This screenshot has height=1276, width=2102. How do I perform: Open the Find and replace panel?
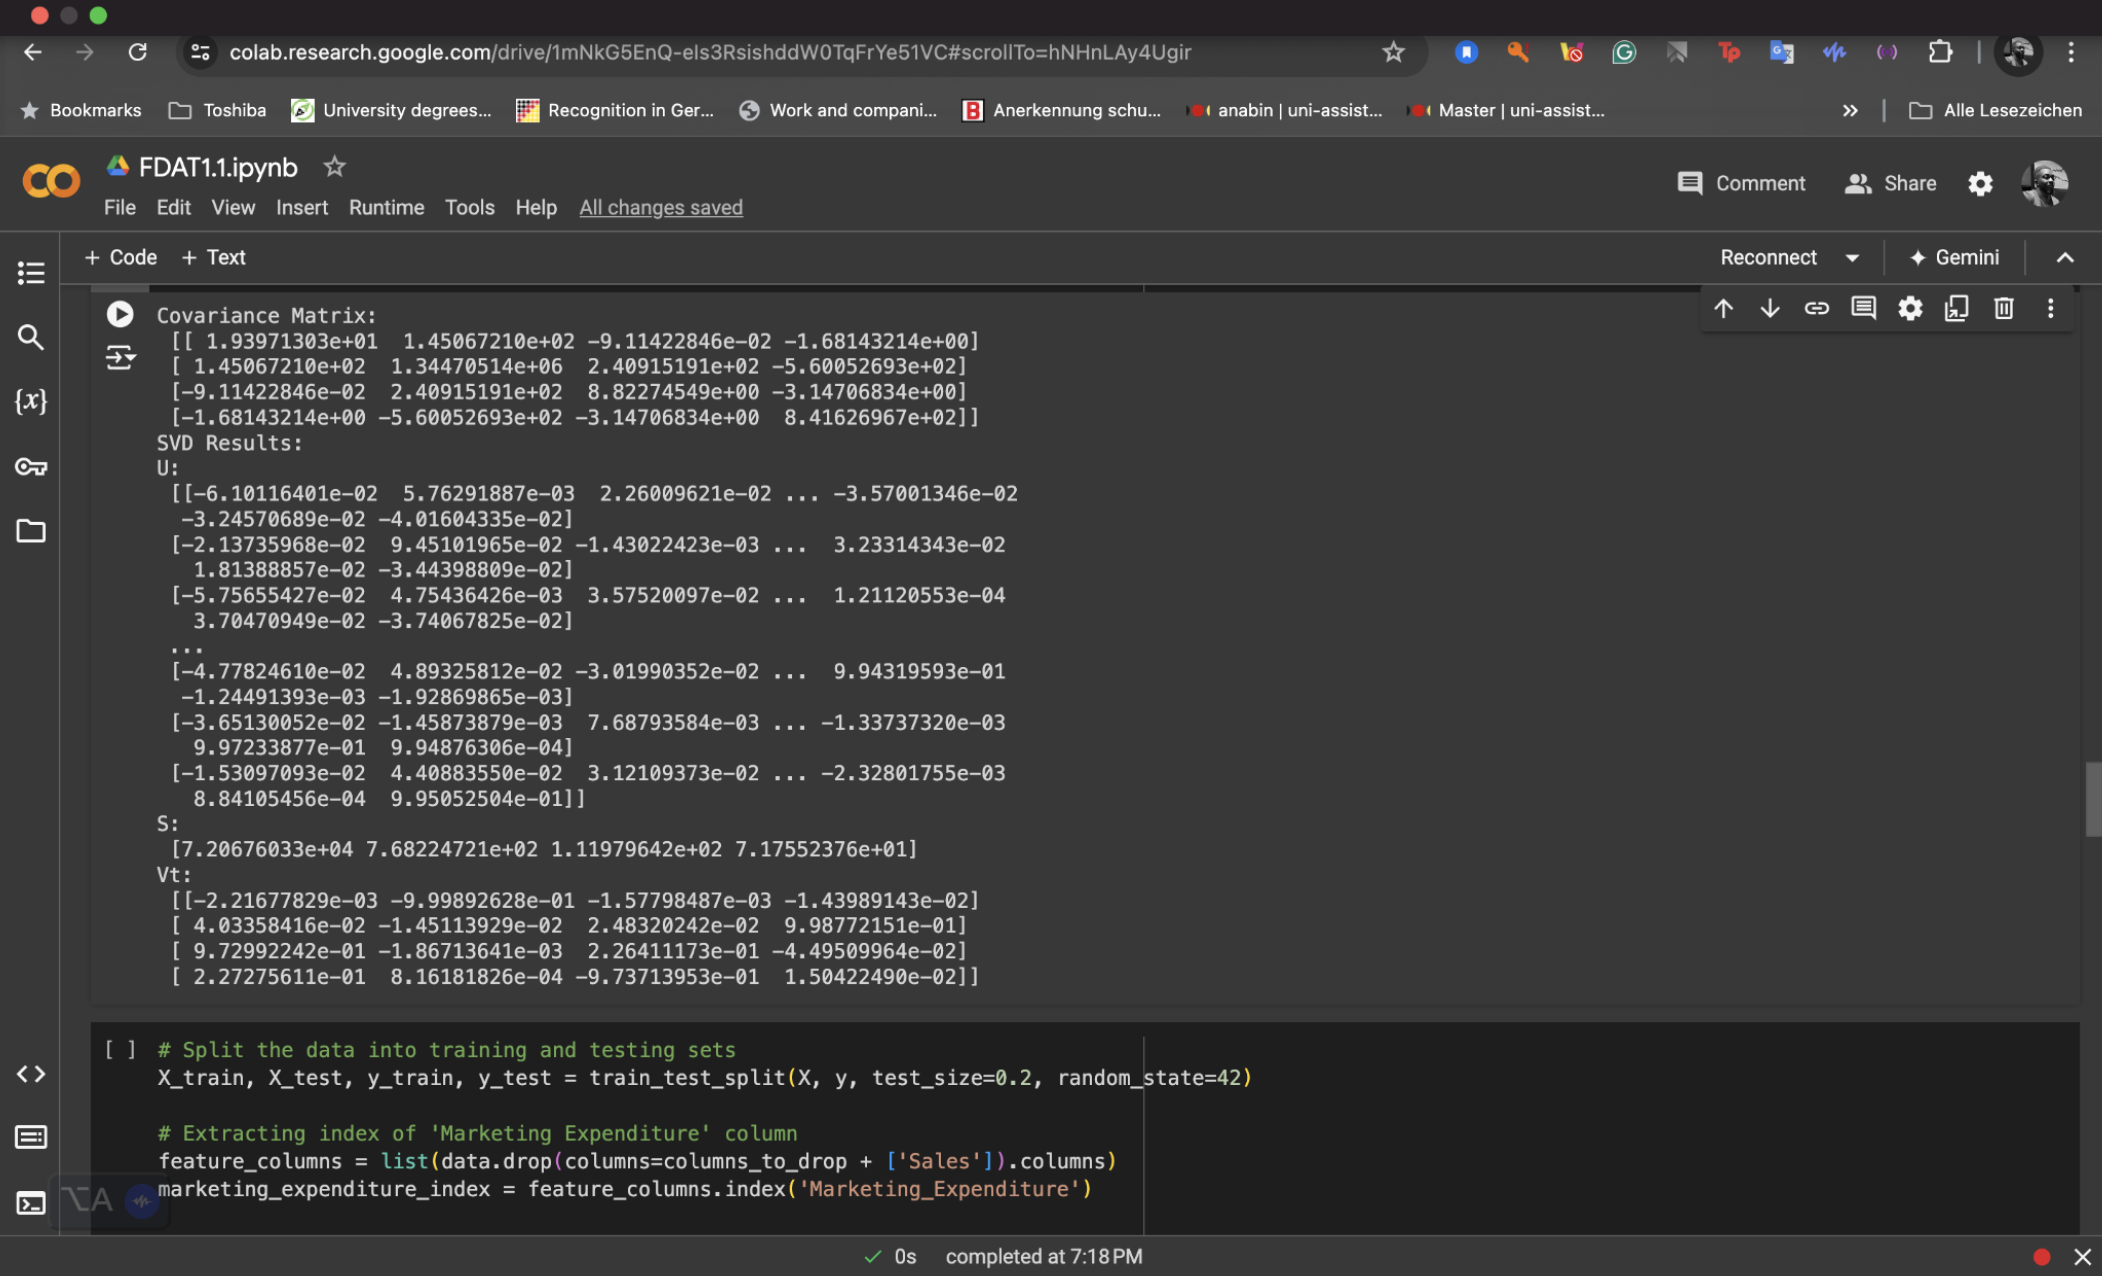click(31, 337)
